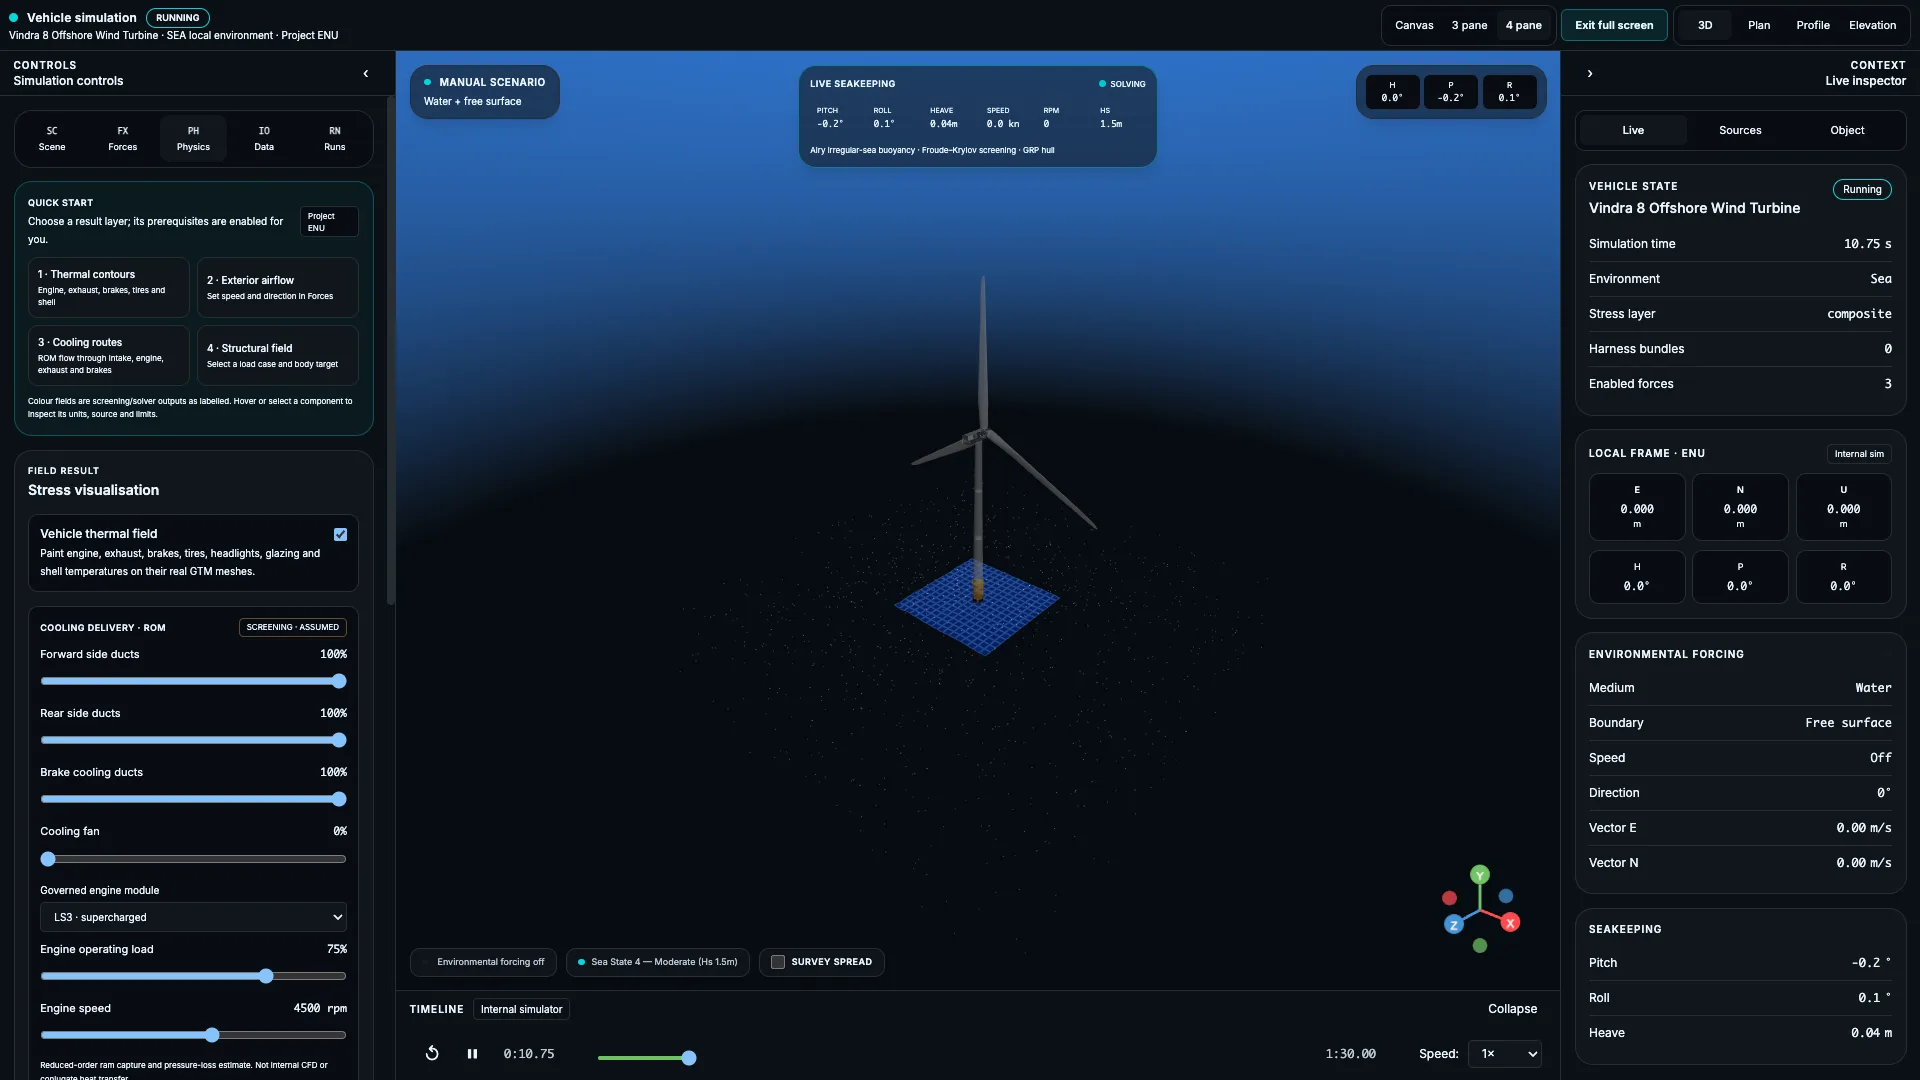Click the Internal sim badge
The image size is (1920, 1080).
coord(1859,454)
